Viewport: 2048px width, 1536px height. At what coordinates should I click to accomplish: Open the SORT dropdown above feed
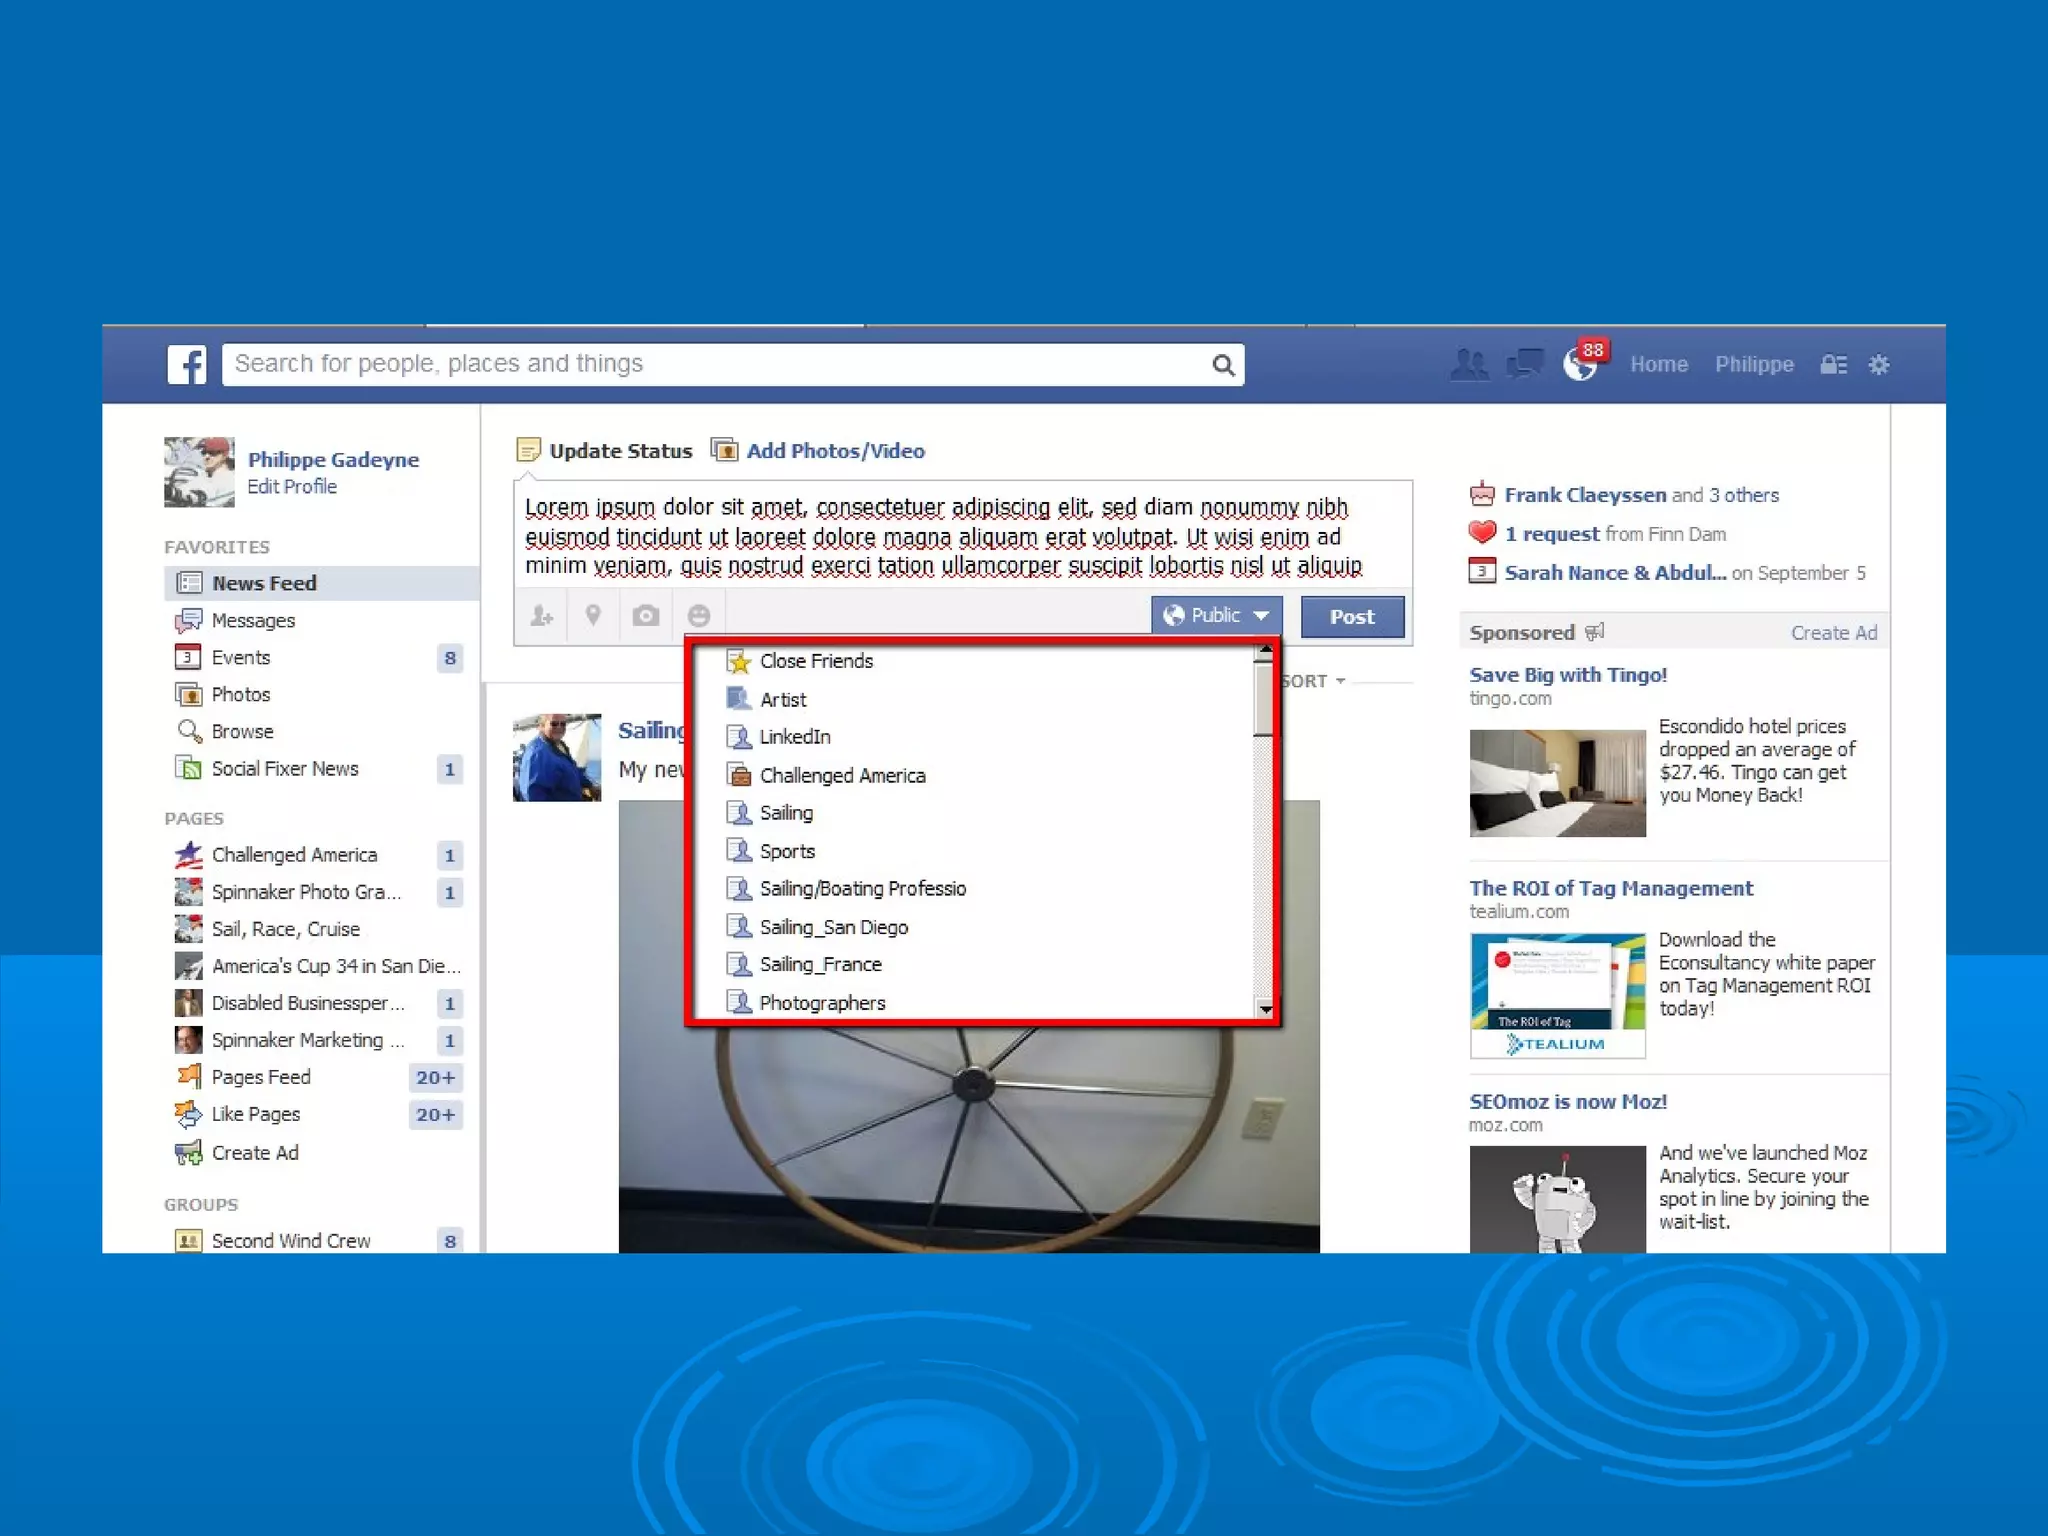[x=1314, y=681]
